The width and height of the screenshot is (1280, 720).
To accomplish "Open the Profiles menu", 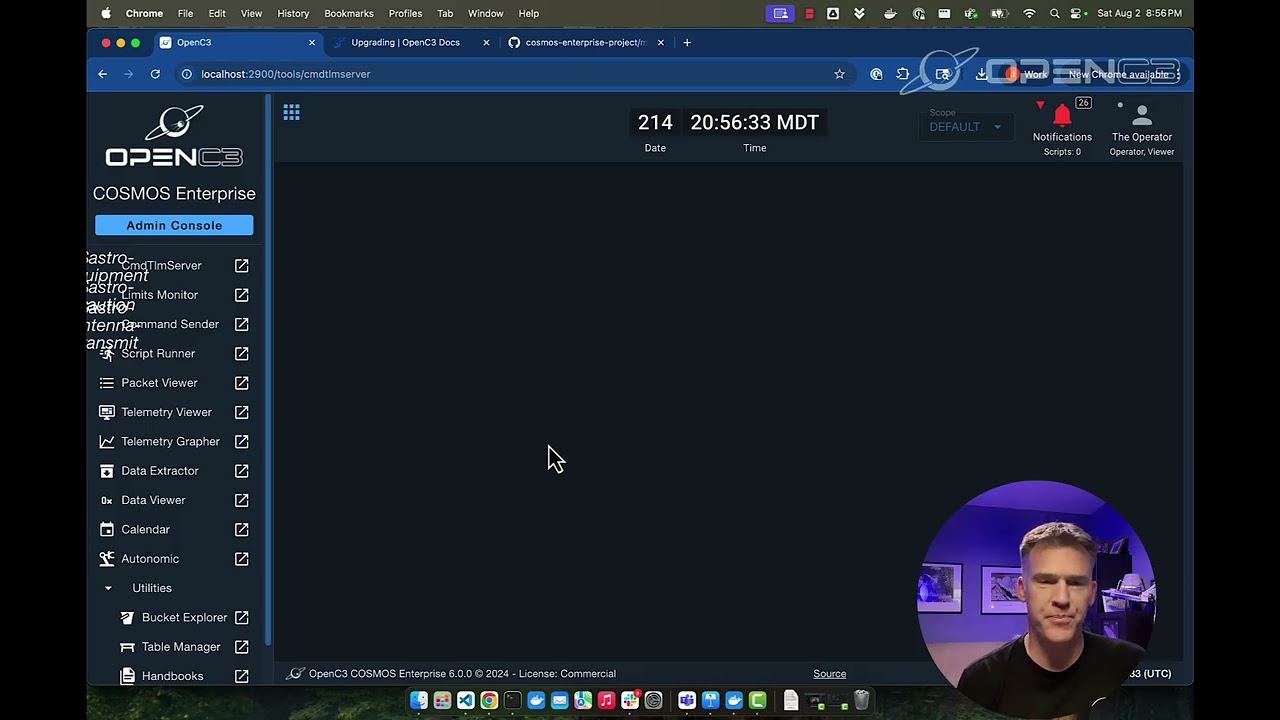I will point(405,13).
